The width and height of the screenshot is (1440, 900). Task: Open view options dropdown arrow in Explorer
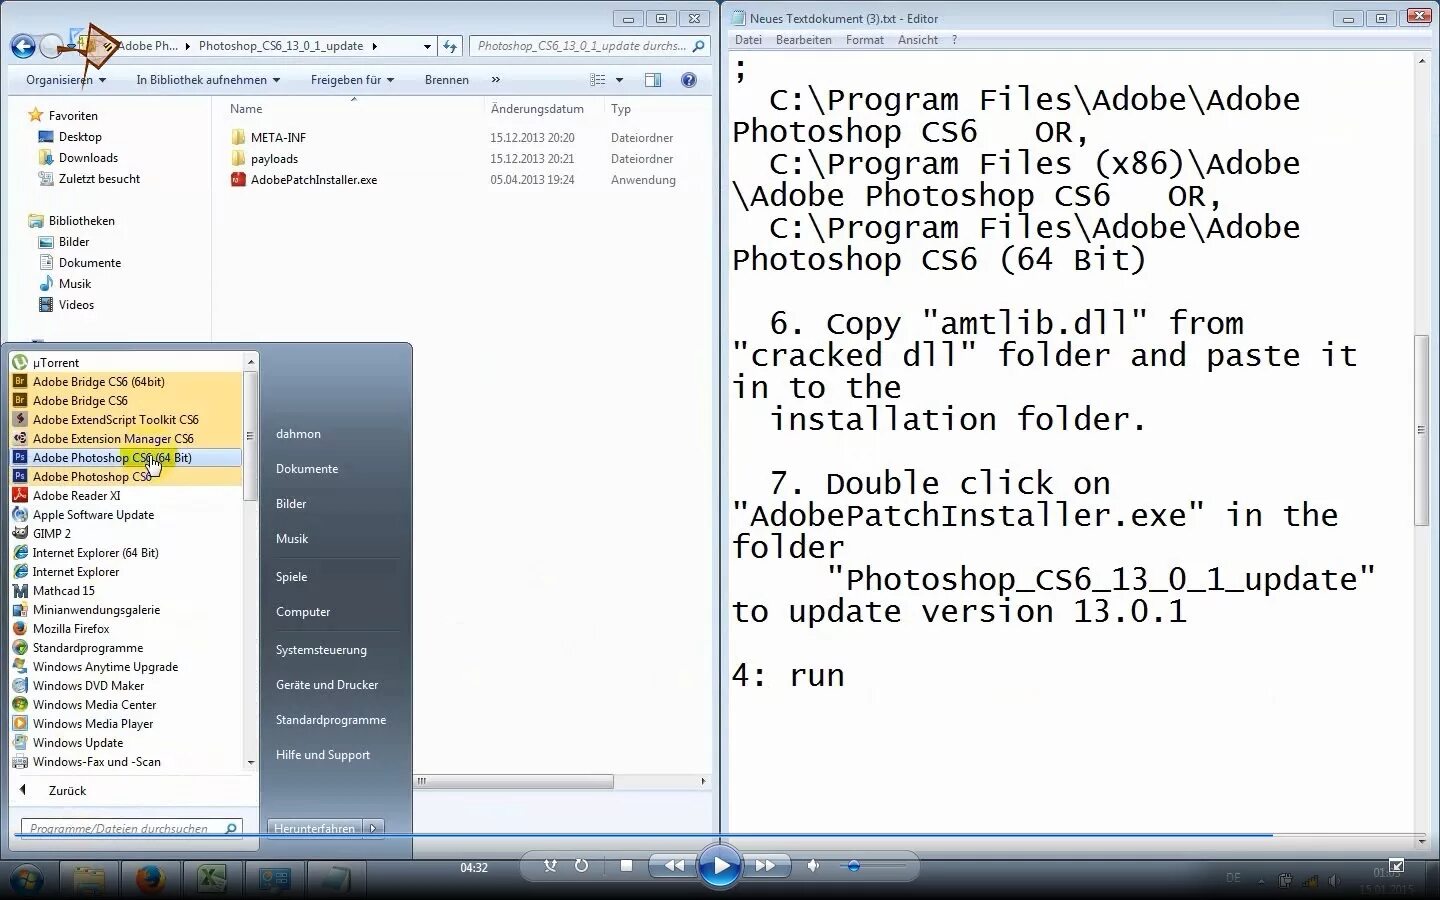point(620,80)
